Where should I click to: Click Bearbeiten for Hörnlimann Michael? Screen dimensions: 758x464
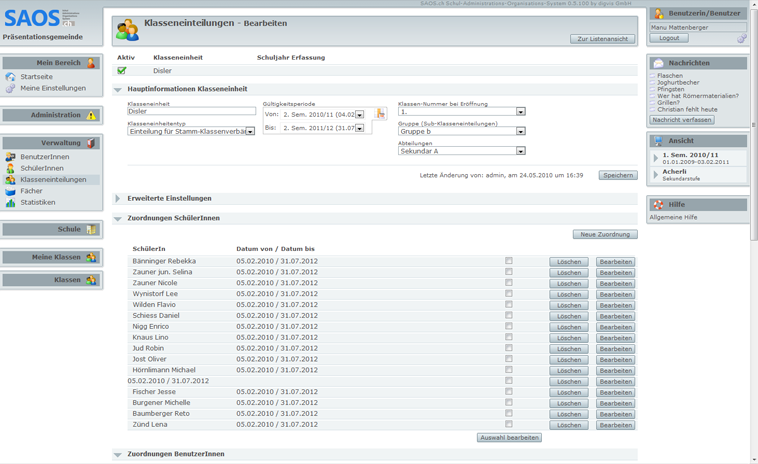click(615, 371)
